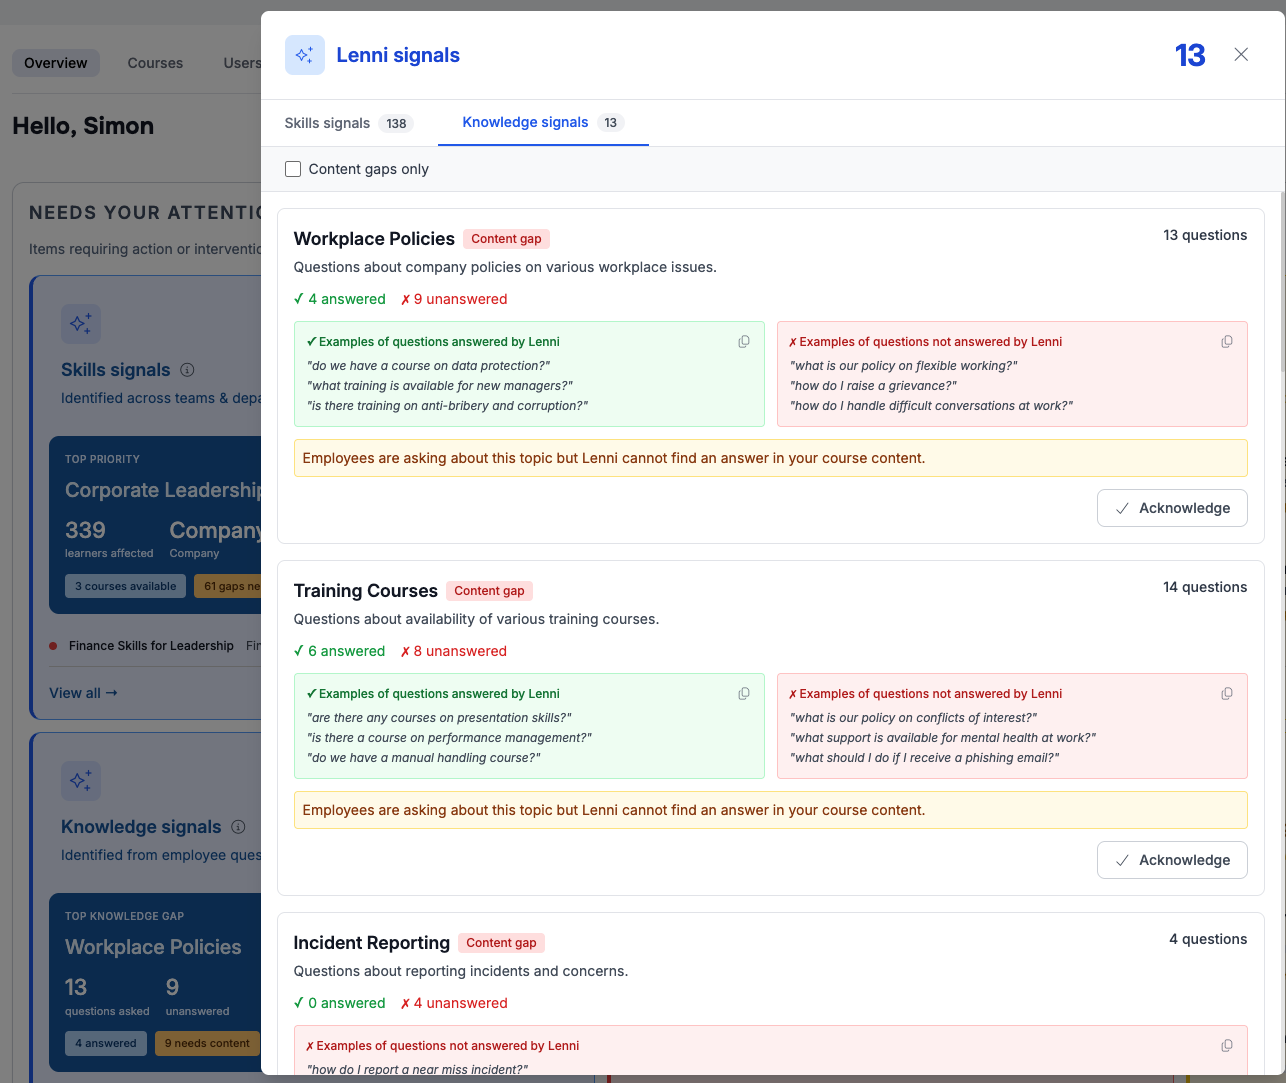This screenshot has width=1286, height=1083.
Task: Copy answered Workplace Policies example questions
Action: tap(744, 341)
